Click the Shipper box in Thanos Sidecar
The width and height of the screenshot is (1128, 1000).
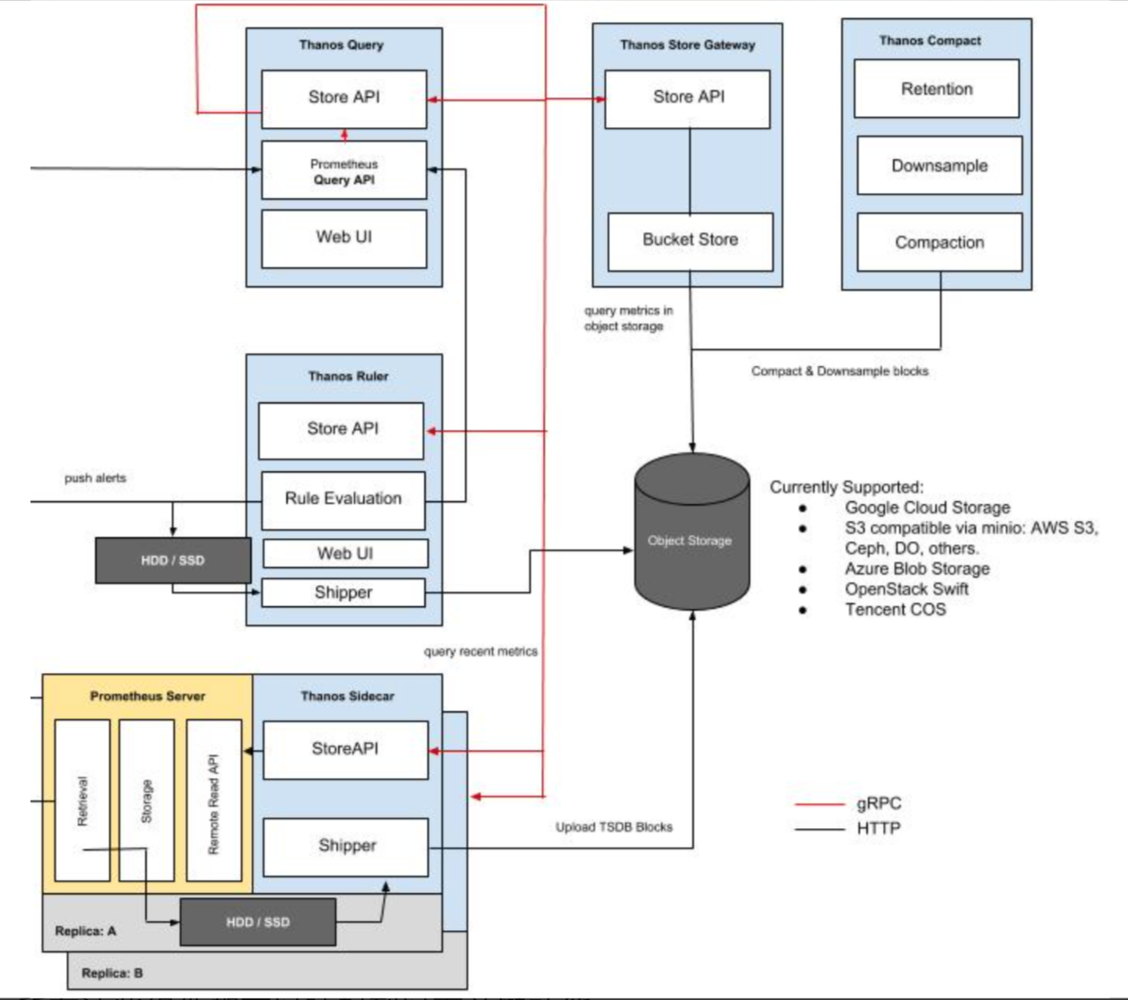click(346, 846)
